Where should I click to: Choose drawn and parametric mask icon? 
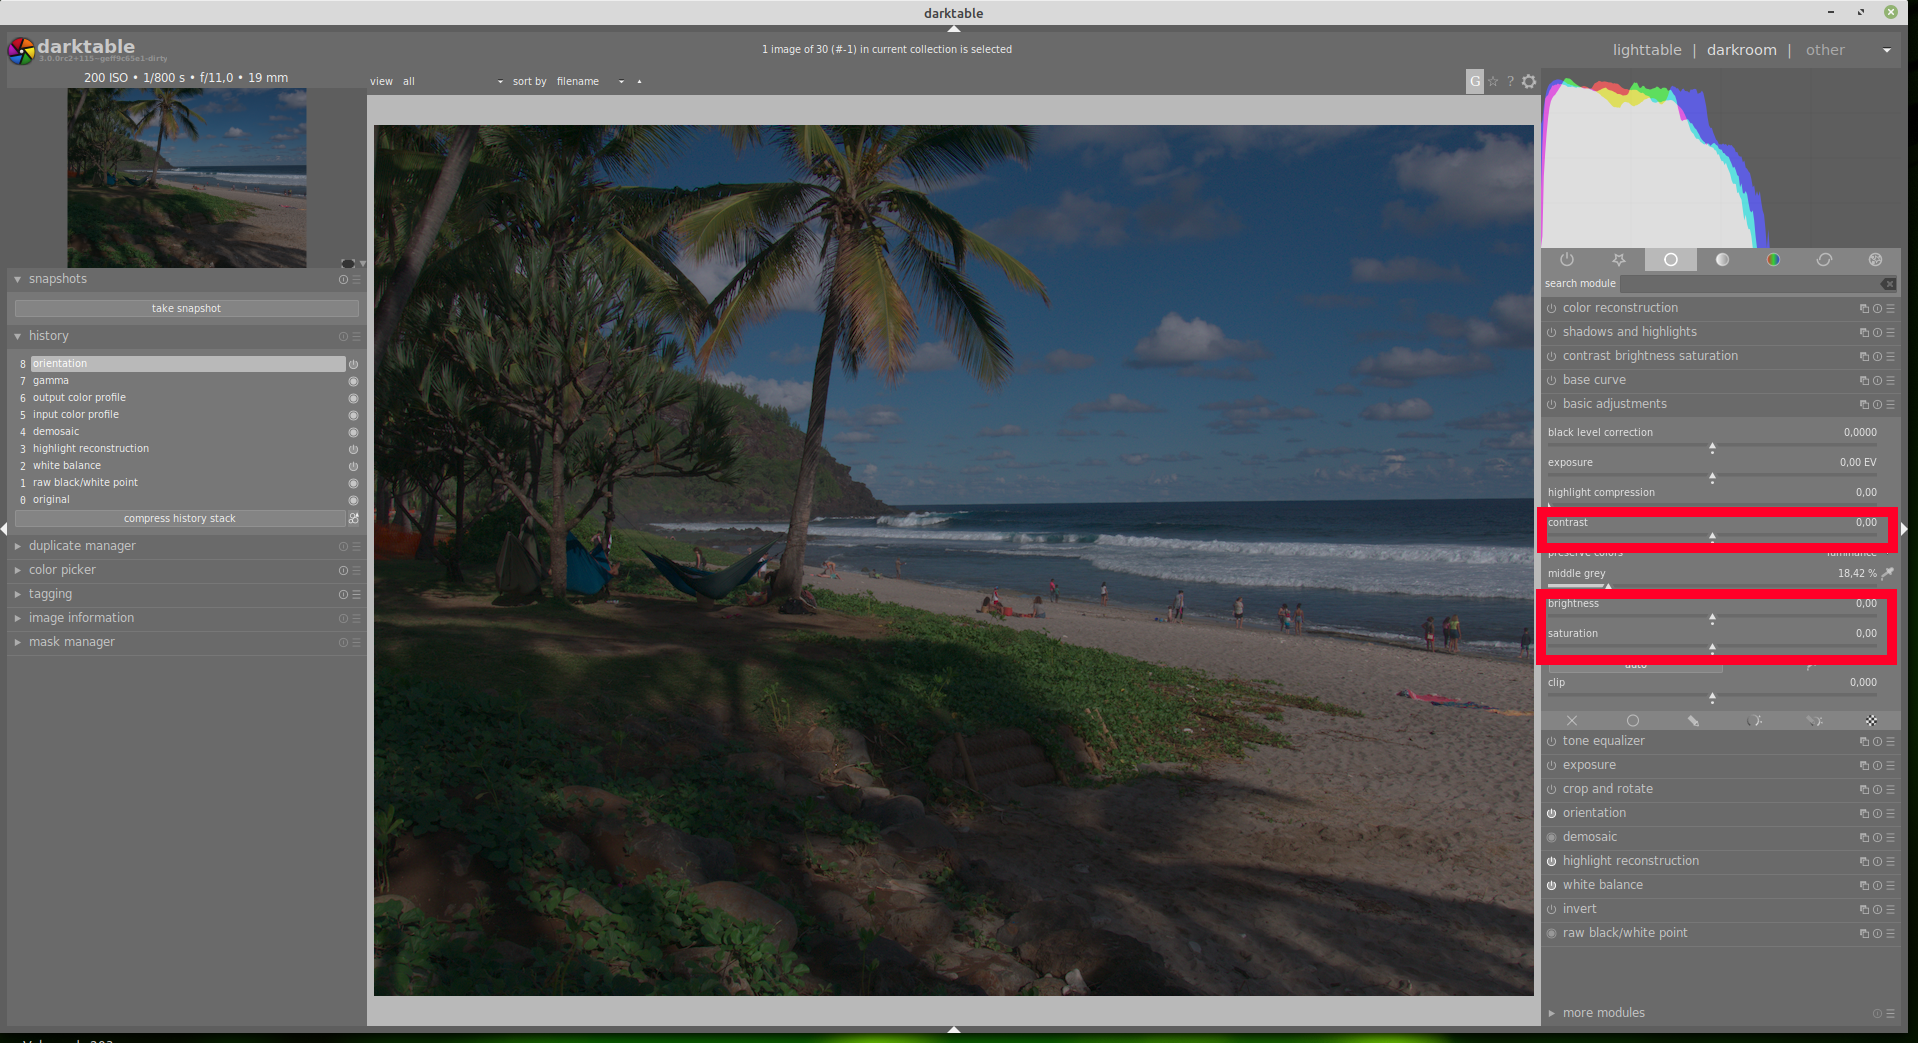(x=1814, y=720)
